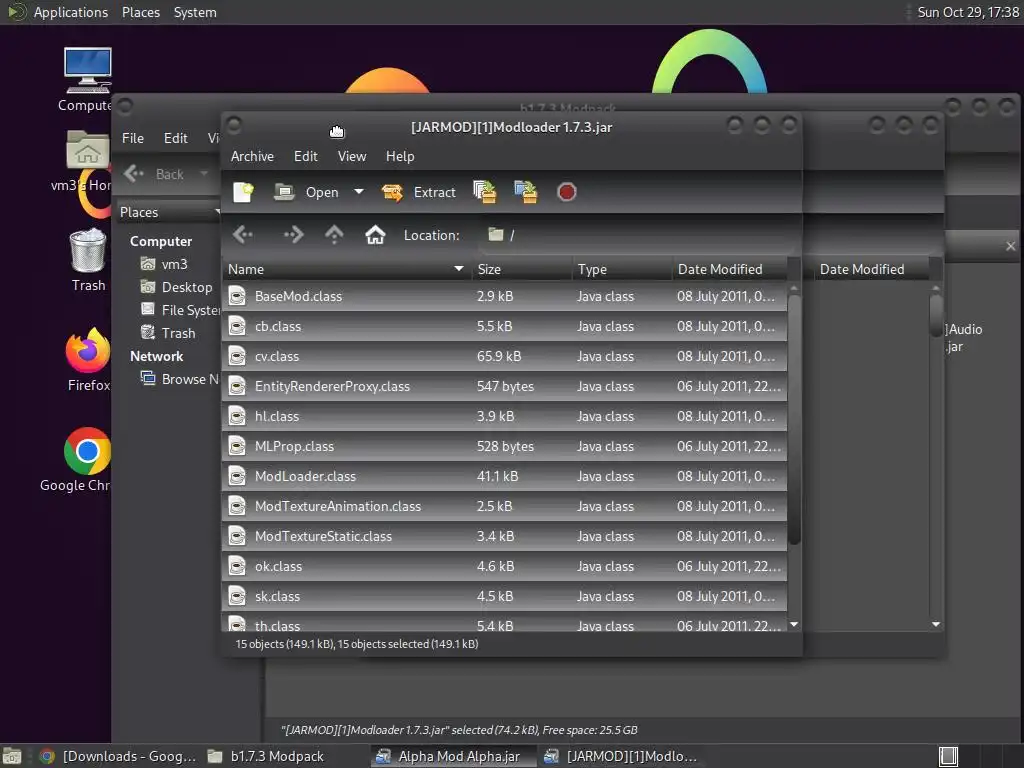Click the Open archive button
This screenshot has height=768, width=1024.
click(306, 192)
